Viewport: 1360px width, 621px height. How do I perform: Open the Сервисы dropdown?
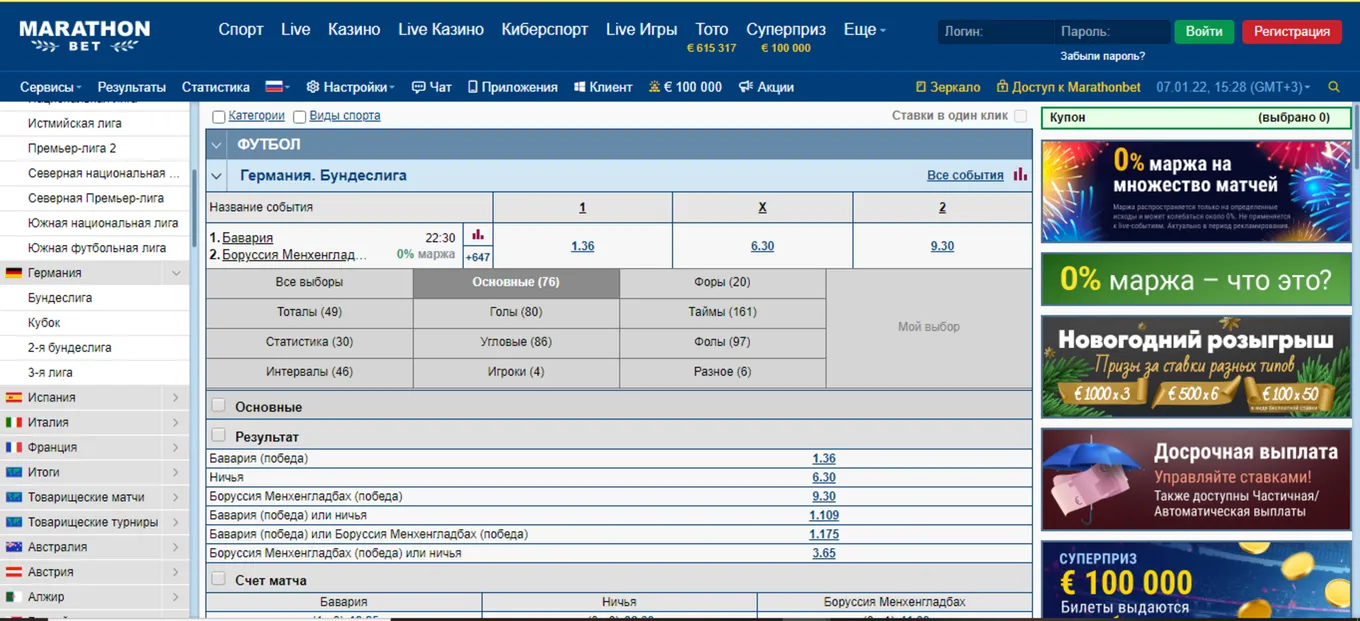click(51, 87)
